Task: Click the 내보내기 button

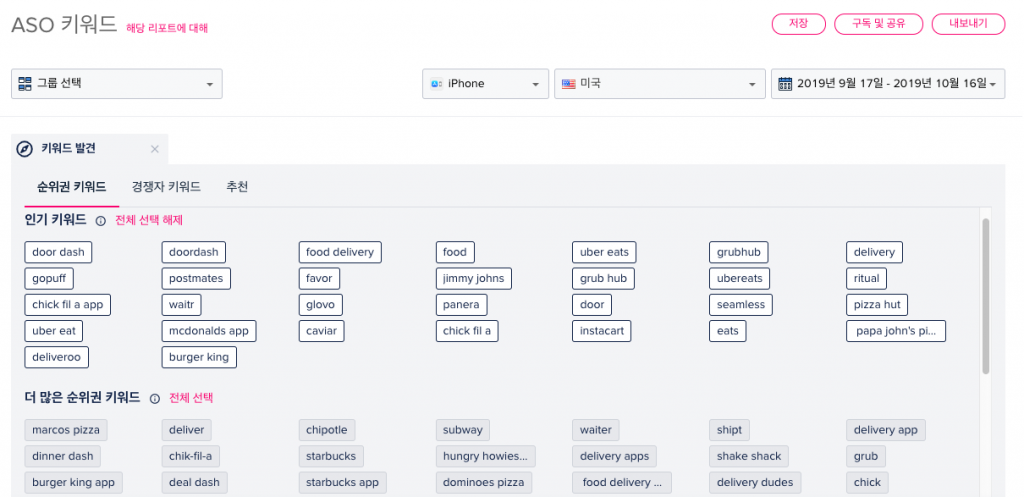Action: [968, 24]
